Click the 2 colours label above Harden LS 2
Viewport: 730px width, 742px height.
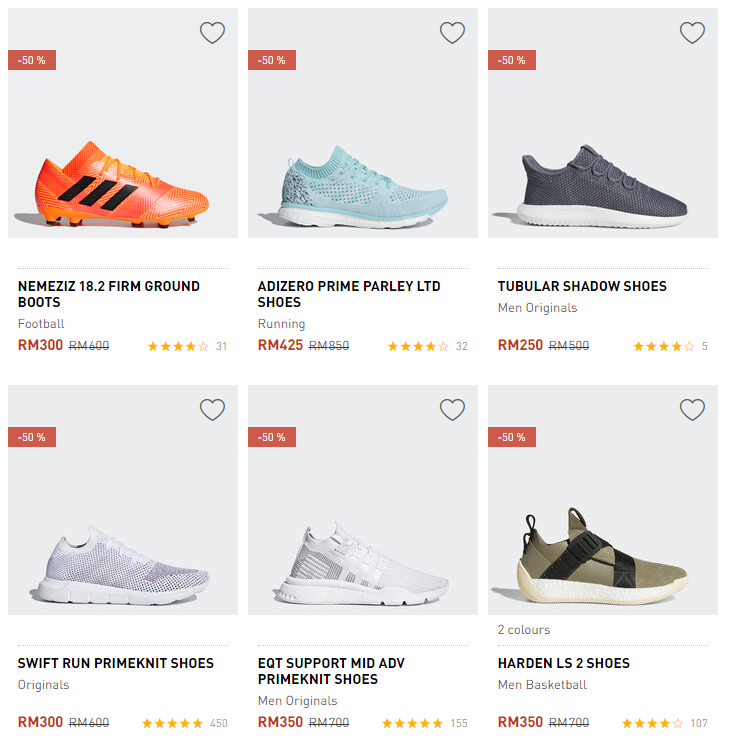pyautogui.click(x=524, y=630)
